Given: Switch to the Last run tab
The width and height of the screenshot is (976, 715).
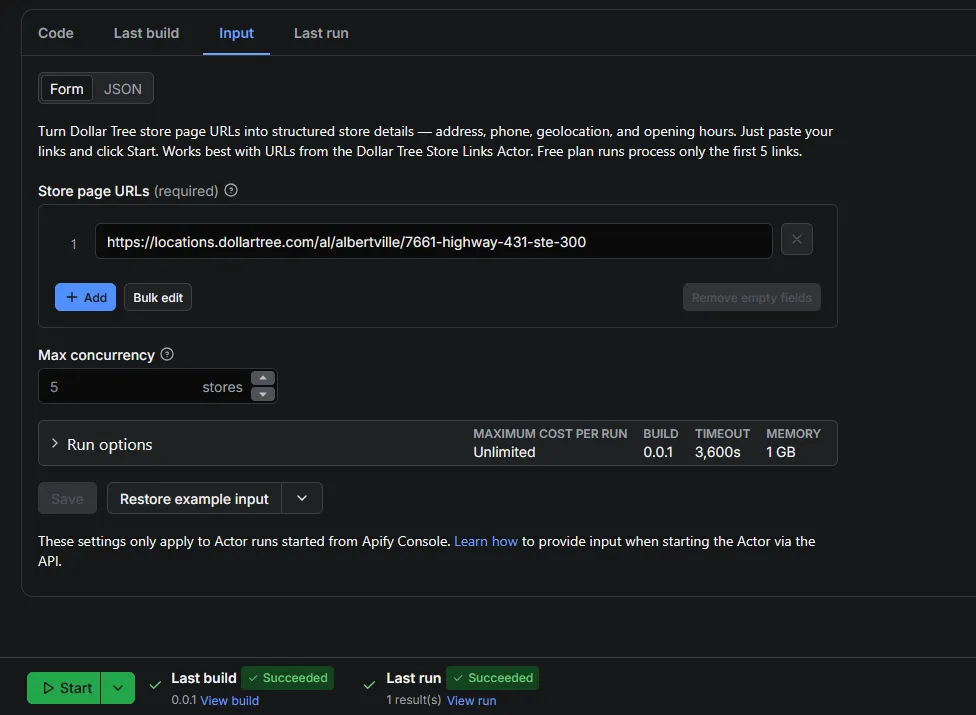Looking at the screenshot, I should 321,33.
